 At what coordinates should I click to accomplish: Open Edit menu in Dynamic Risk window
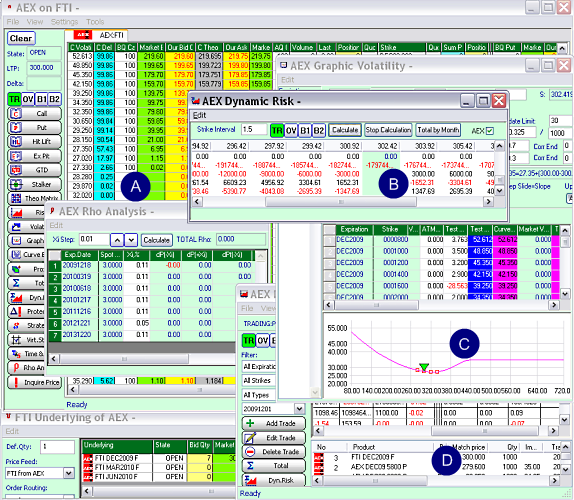[x=200, y=115]
